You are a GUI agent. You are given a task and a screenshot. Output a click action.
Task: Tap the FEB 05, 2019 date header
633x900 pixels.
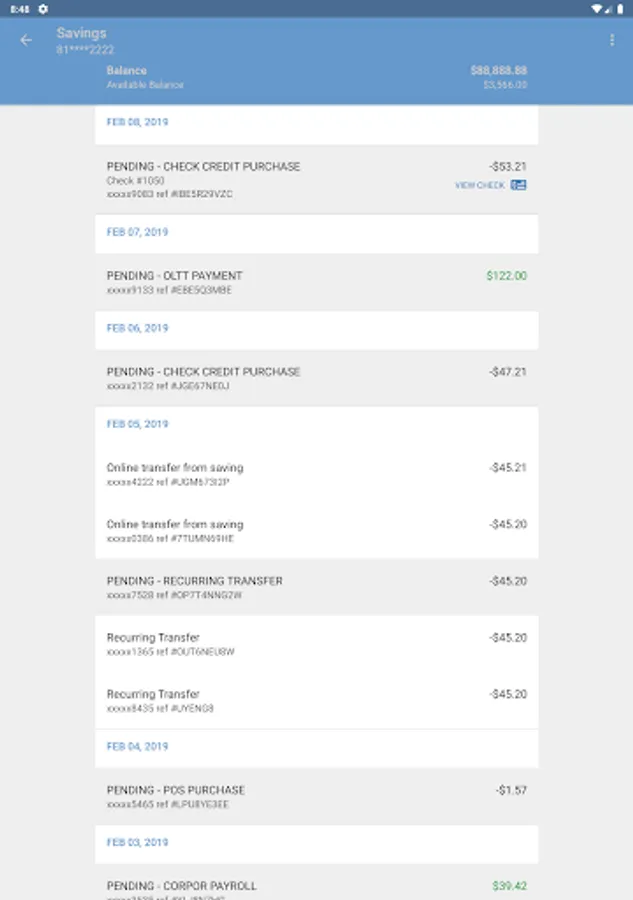pyautogui.click(x=137, y=424)
